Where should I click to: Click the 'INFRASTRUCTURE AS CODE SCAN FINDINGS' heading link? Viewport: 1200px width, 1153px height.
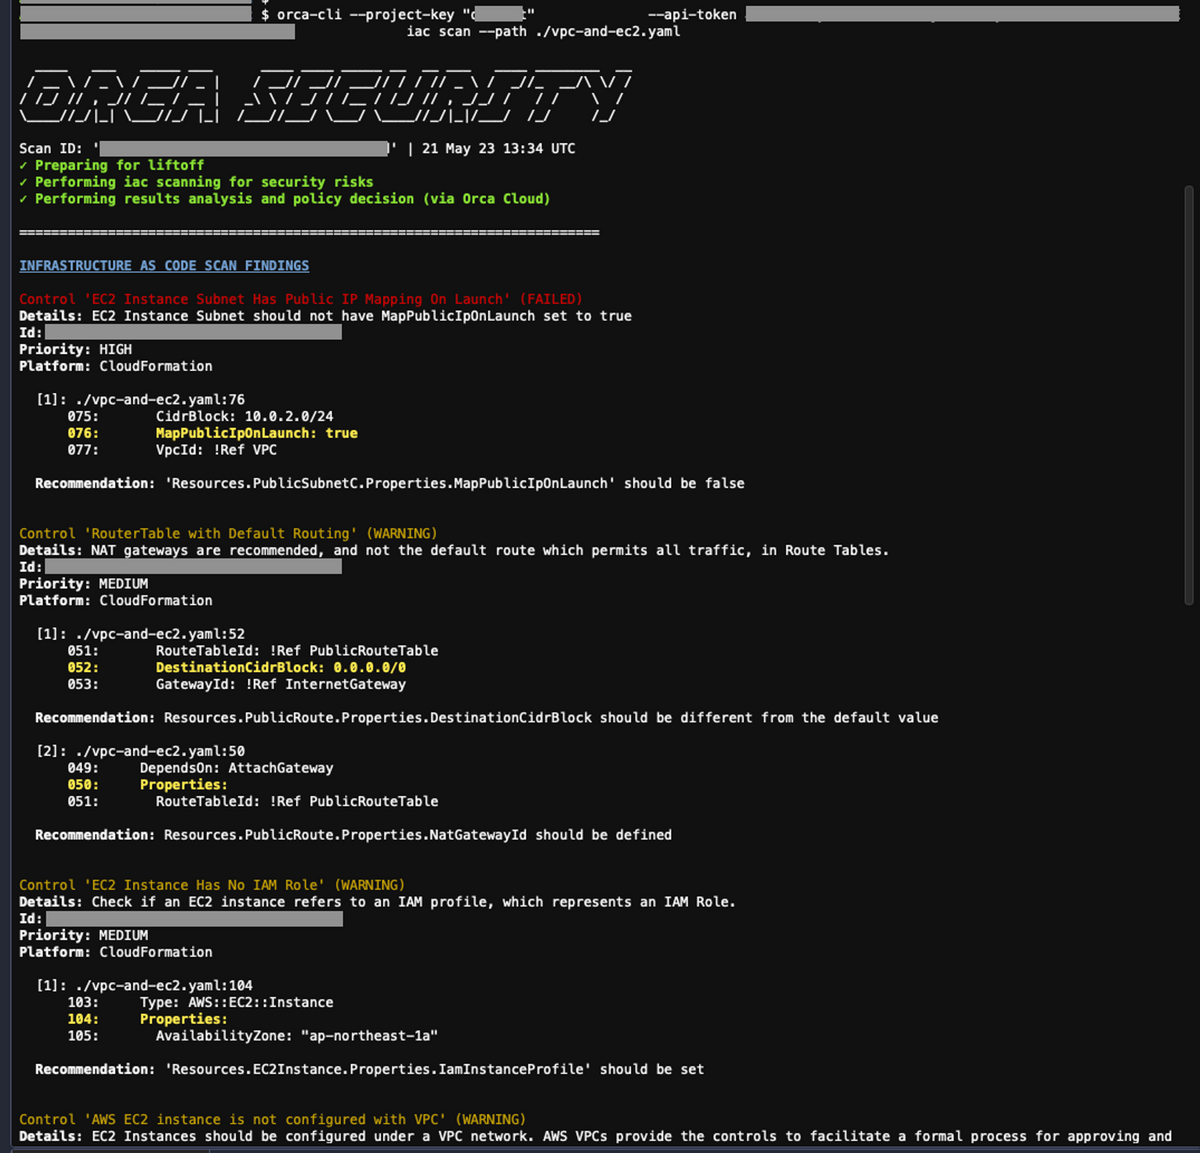tap(163, 265)
